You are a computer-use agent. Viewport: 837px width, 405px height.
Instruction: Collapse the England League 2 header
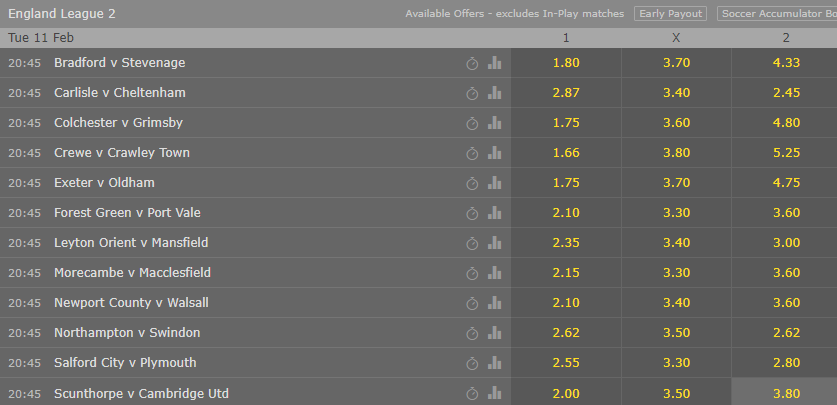pos(61,14)
